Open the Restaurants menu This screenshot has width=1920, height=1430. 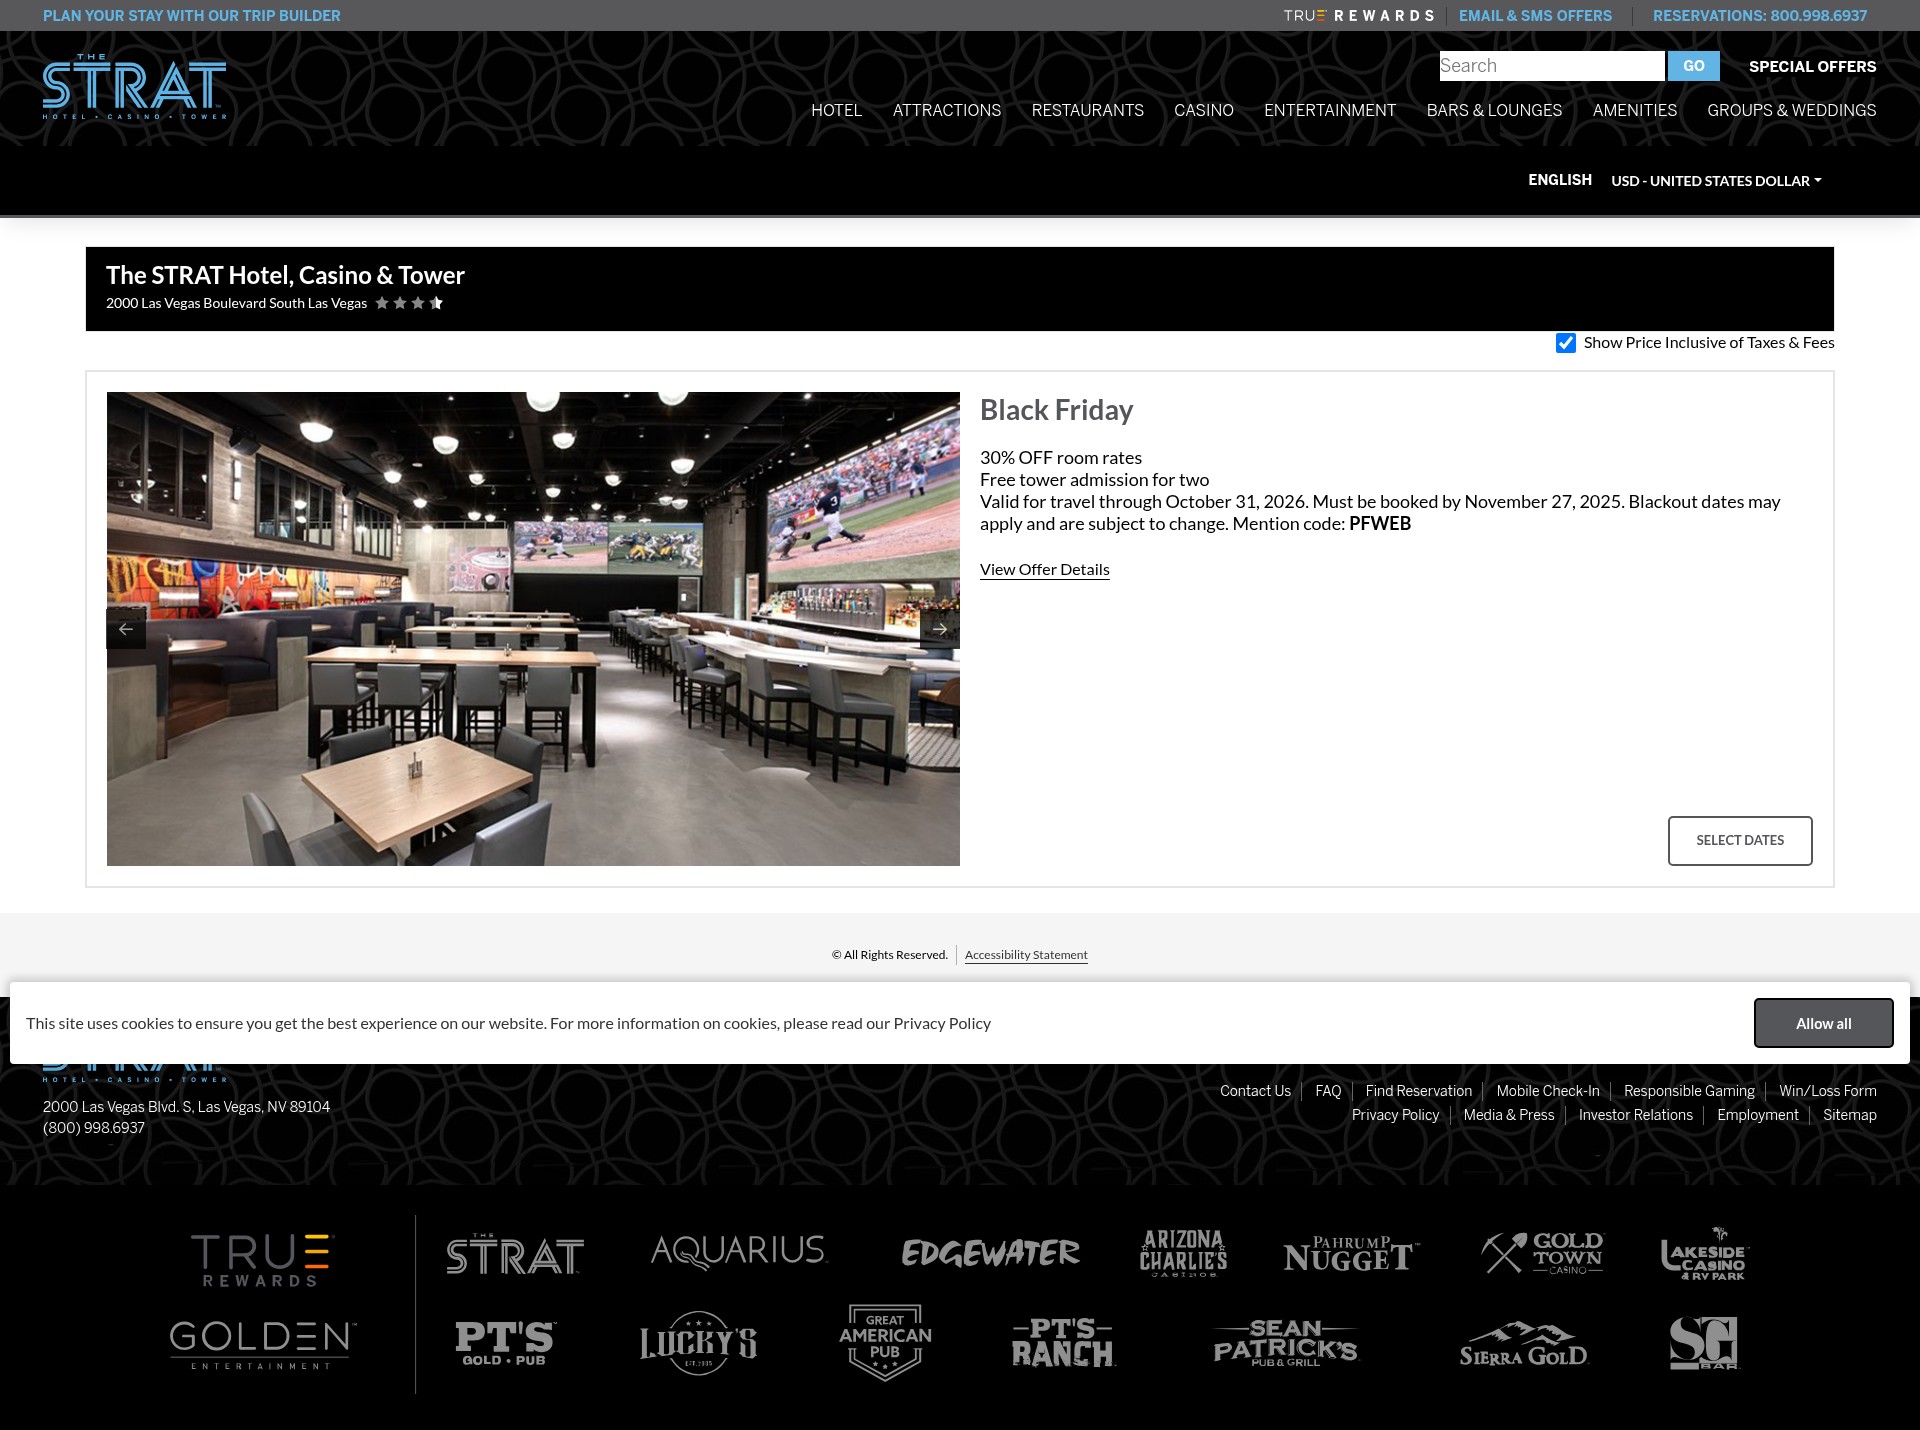[1088, 110]
